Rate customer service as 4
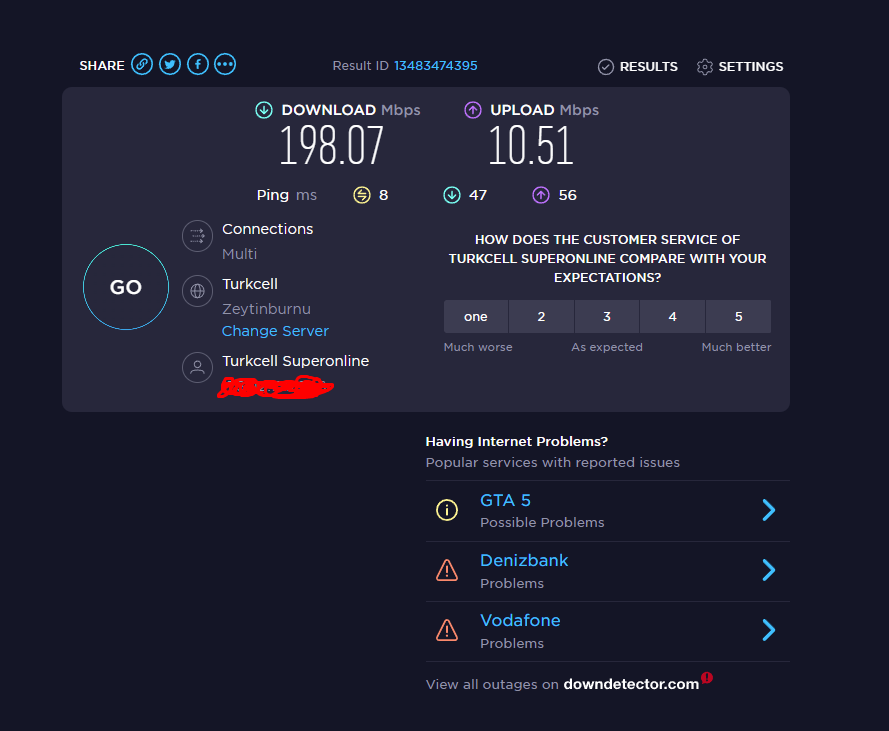The width and height of the screenshot is (889, 731). click(x=672, y=316)
